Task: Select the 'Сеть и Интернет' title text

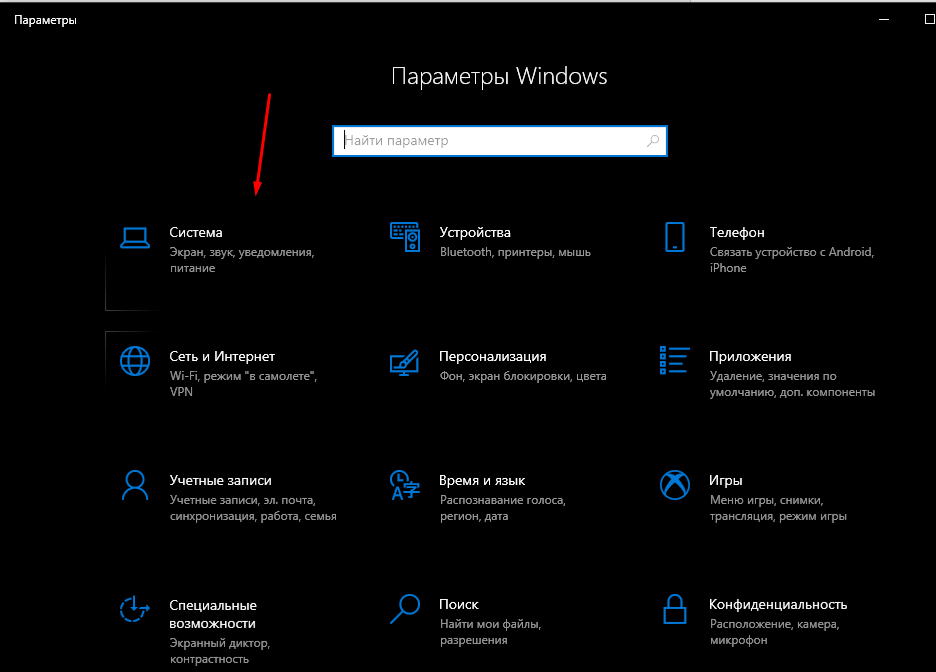Action: click(222, 356)
